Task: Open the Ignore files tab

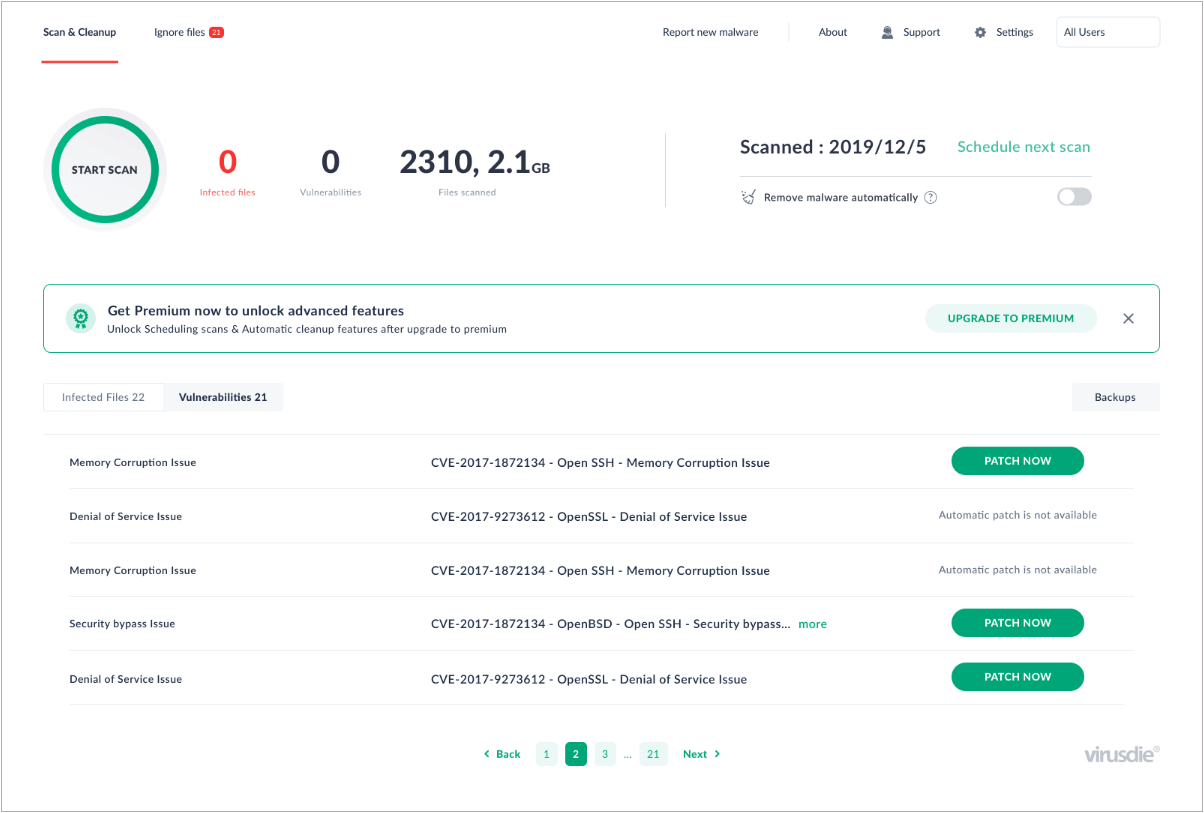Action: [189, 32]
